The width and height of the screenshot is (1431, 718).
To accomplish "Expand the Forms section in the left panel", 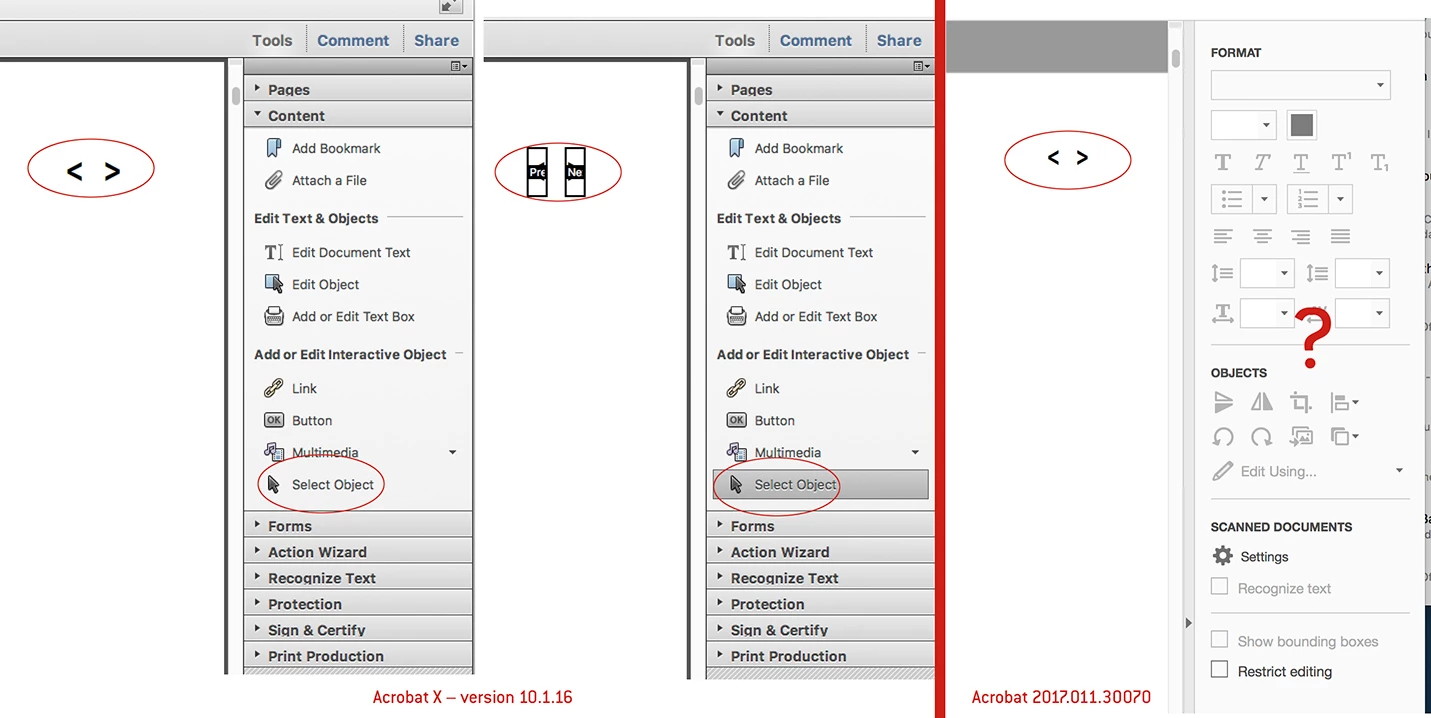I will [x=358, y=525].
